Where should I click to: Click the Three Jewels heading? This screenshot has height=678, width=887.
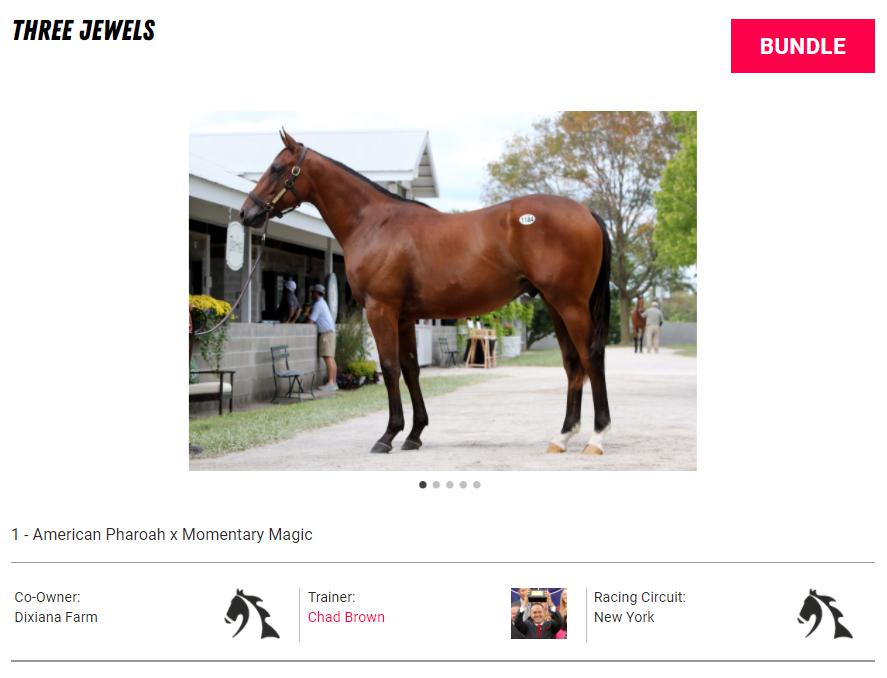84,31
